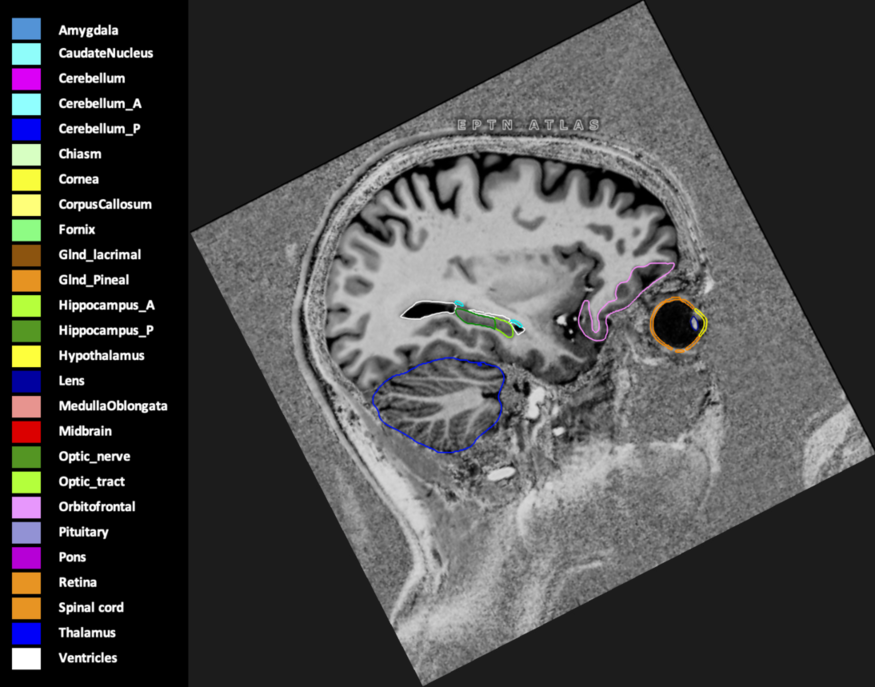Click the Cerebellum_A legend swatch

[x=26, y=104]
